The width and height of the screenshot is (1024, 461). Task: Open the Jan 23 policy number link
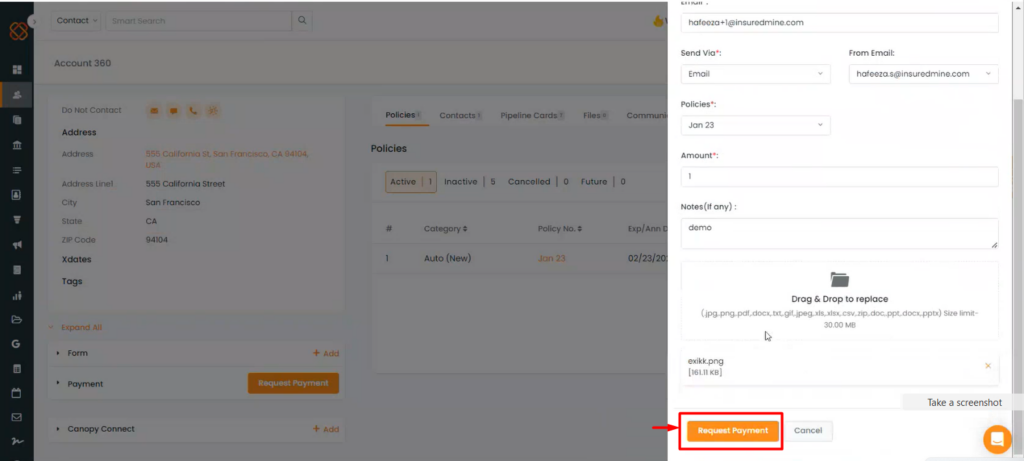(x=551, y=259)
